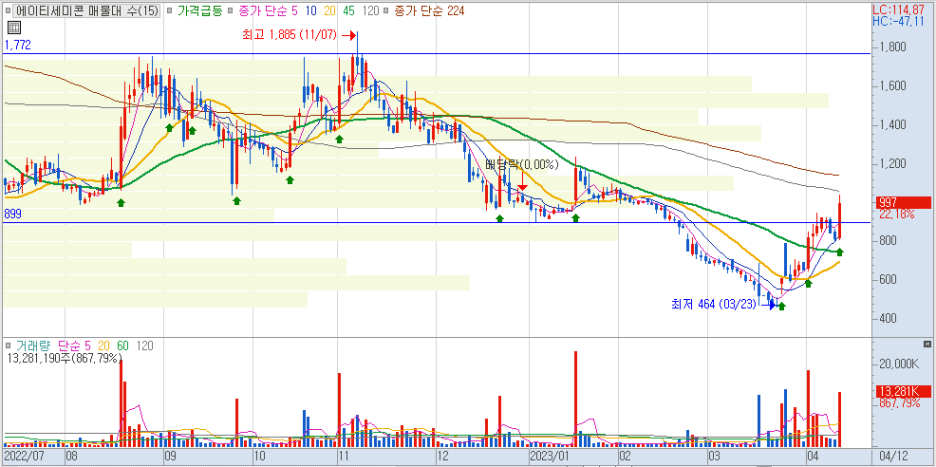Select the yellow 20 volume average label

[103, 345]
